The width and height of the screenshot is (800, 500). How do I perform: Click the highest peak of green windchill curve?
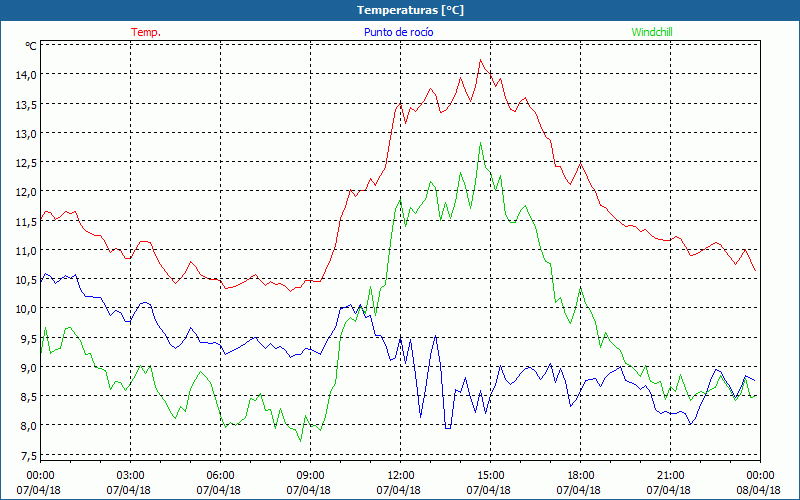481,142
